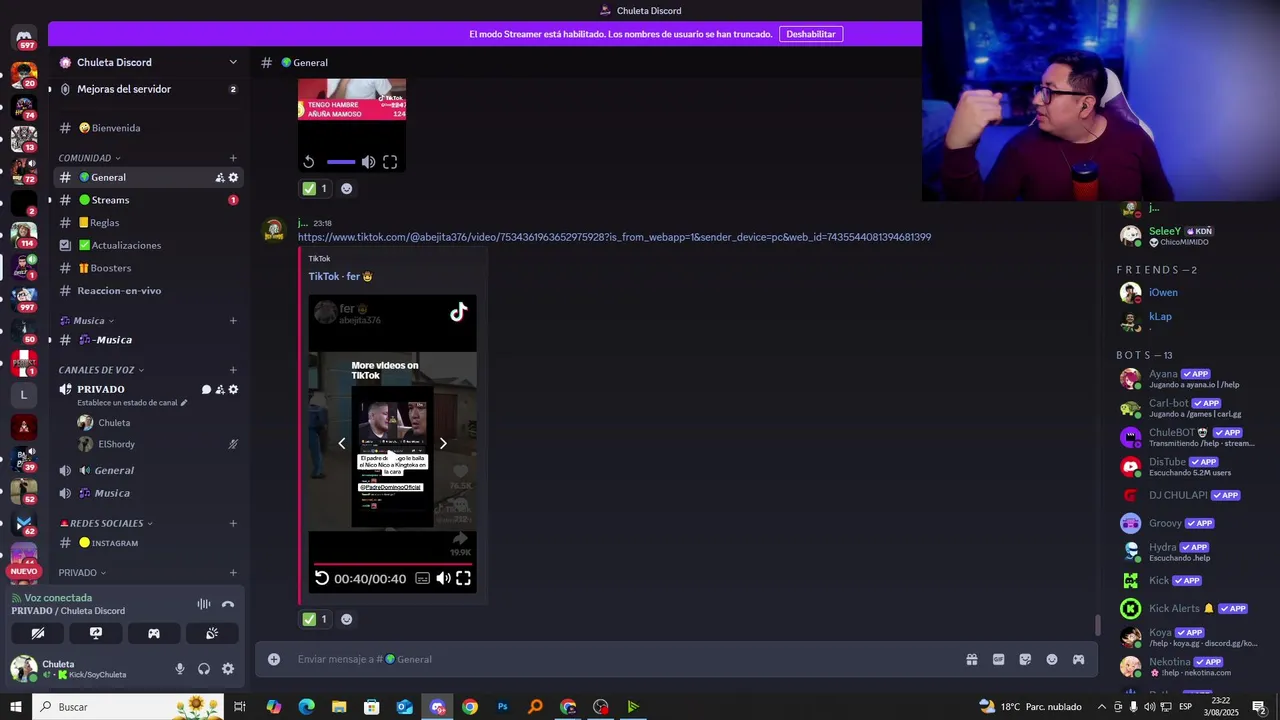Add reaction emoji under TikTok embed

tap(346, 619)
